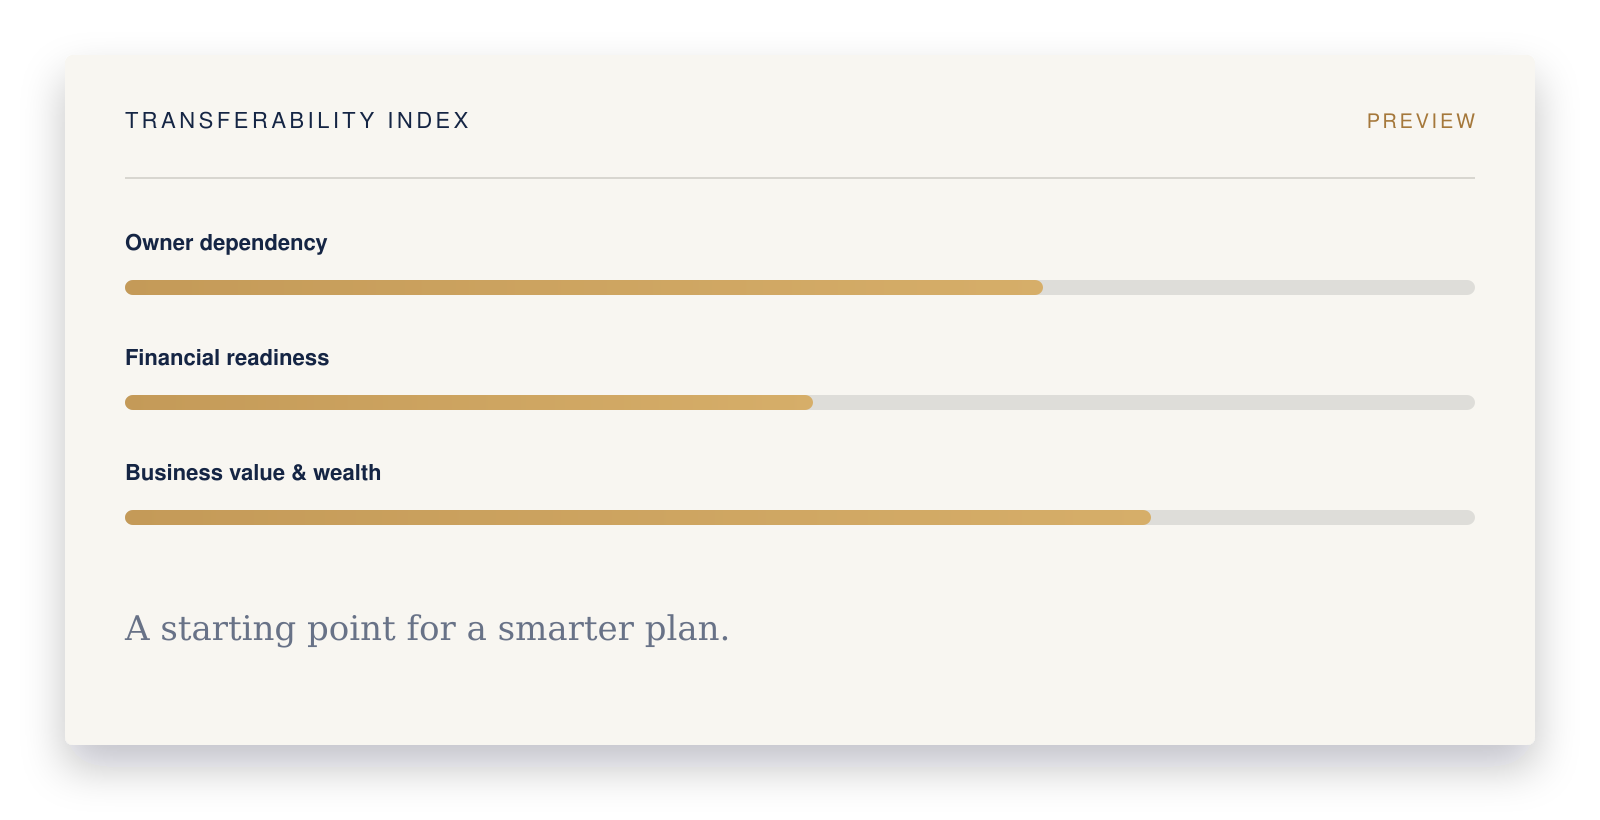The image size is (1600, 820).
Task: Click the gold filled part of Business value bar
Action: (x=638, y=518)
